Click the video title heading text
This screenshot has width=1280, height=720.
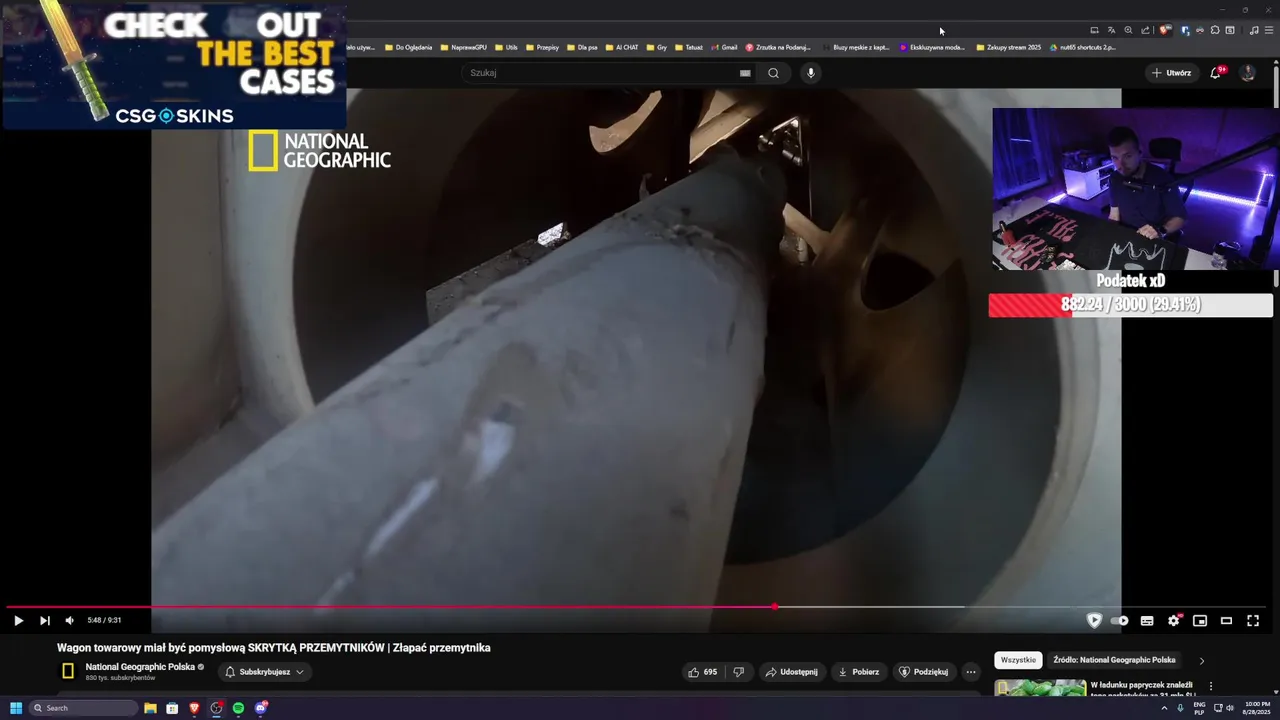[x=273, y=648]
